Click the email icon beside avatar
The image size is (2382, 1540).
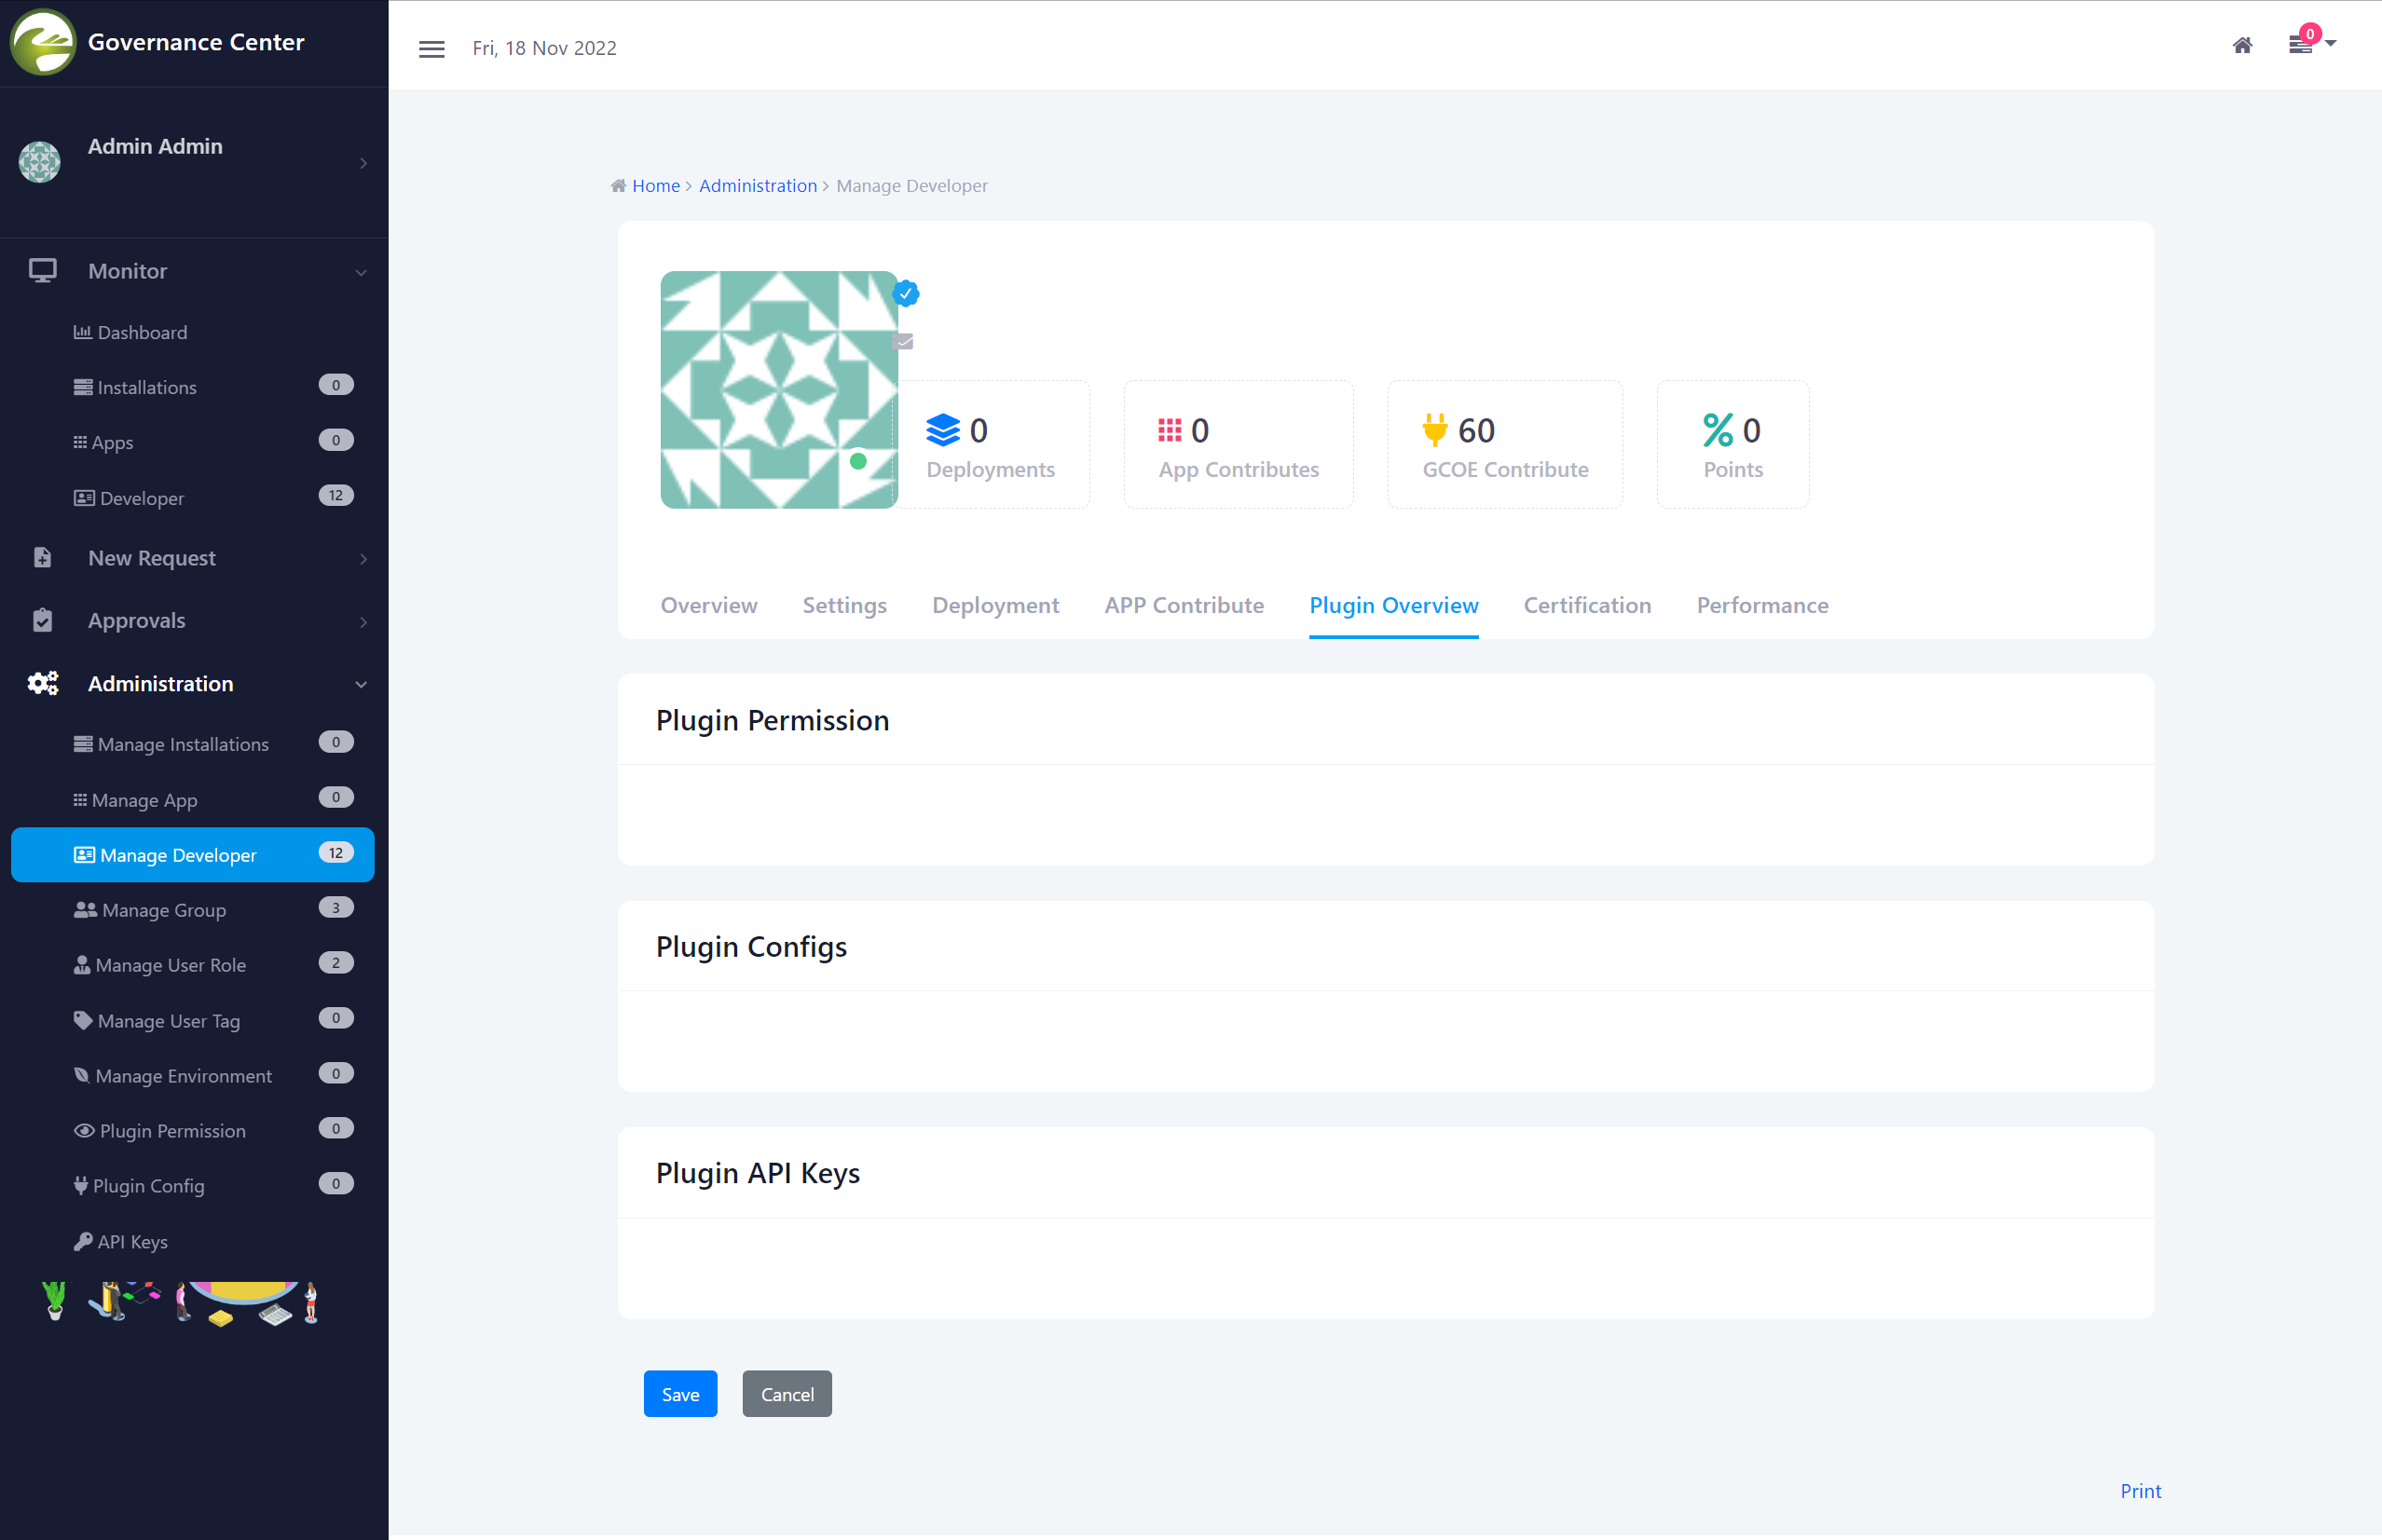pyautogui.click(x=904, y=342)
